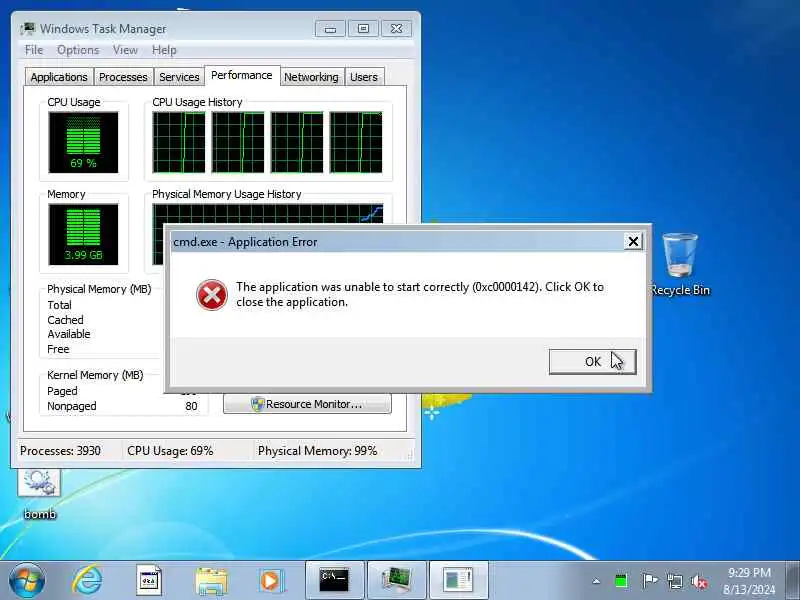Viewport: 800px width, 600px height.
Task: Click the Task Manager title bar icon
Action: pos(28,29)
